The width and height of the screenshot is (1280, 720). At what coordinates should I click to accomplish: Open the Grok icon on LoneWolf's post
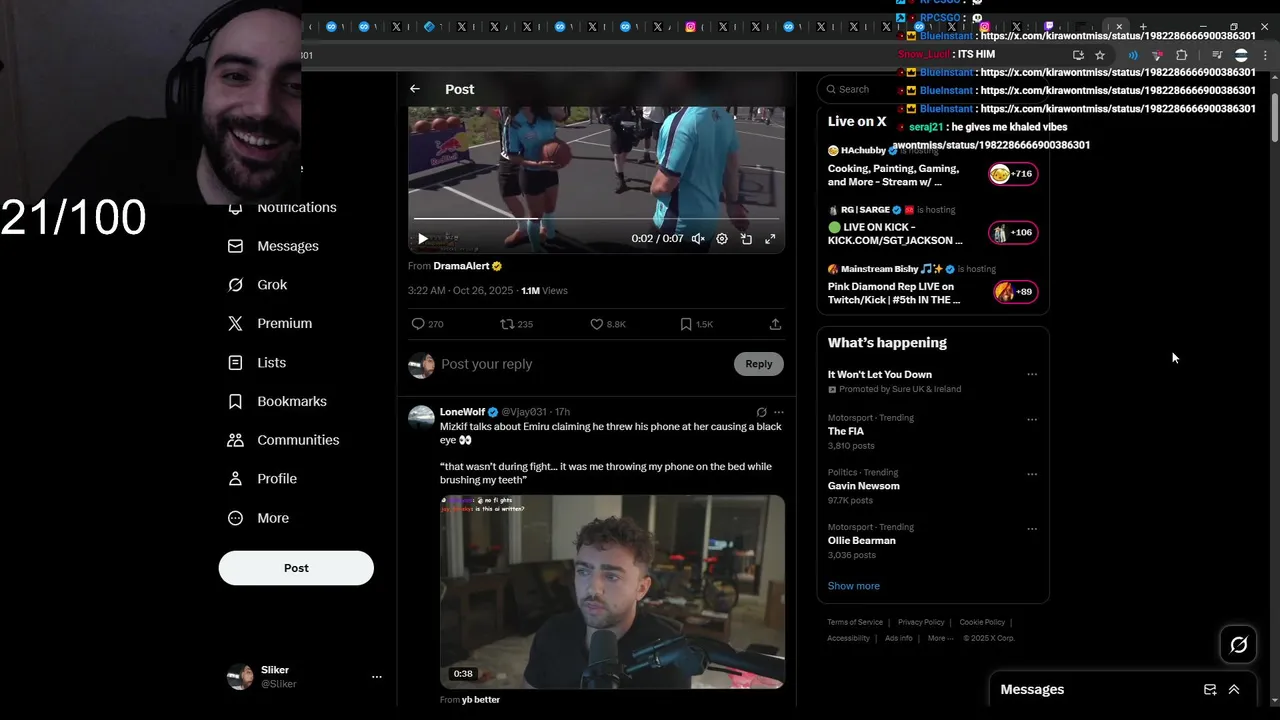762,412
